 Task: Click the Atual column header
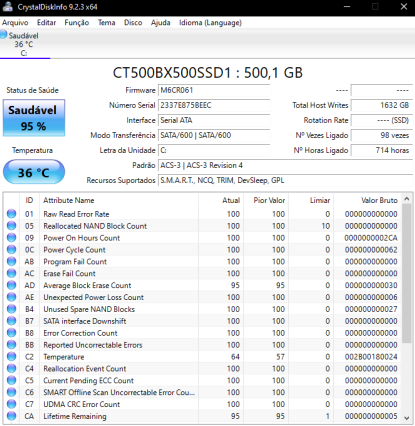pyautogui.click(x=221, y=200)
